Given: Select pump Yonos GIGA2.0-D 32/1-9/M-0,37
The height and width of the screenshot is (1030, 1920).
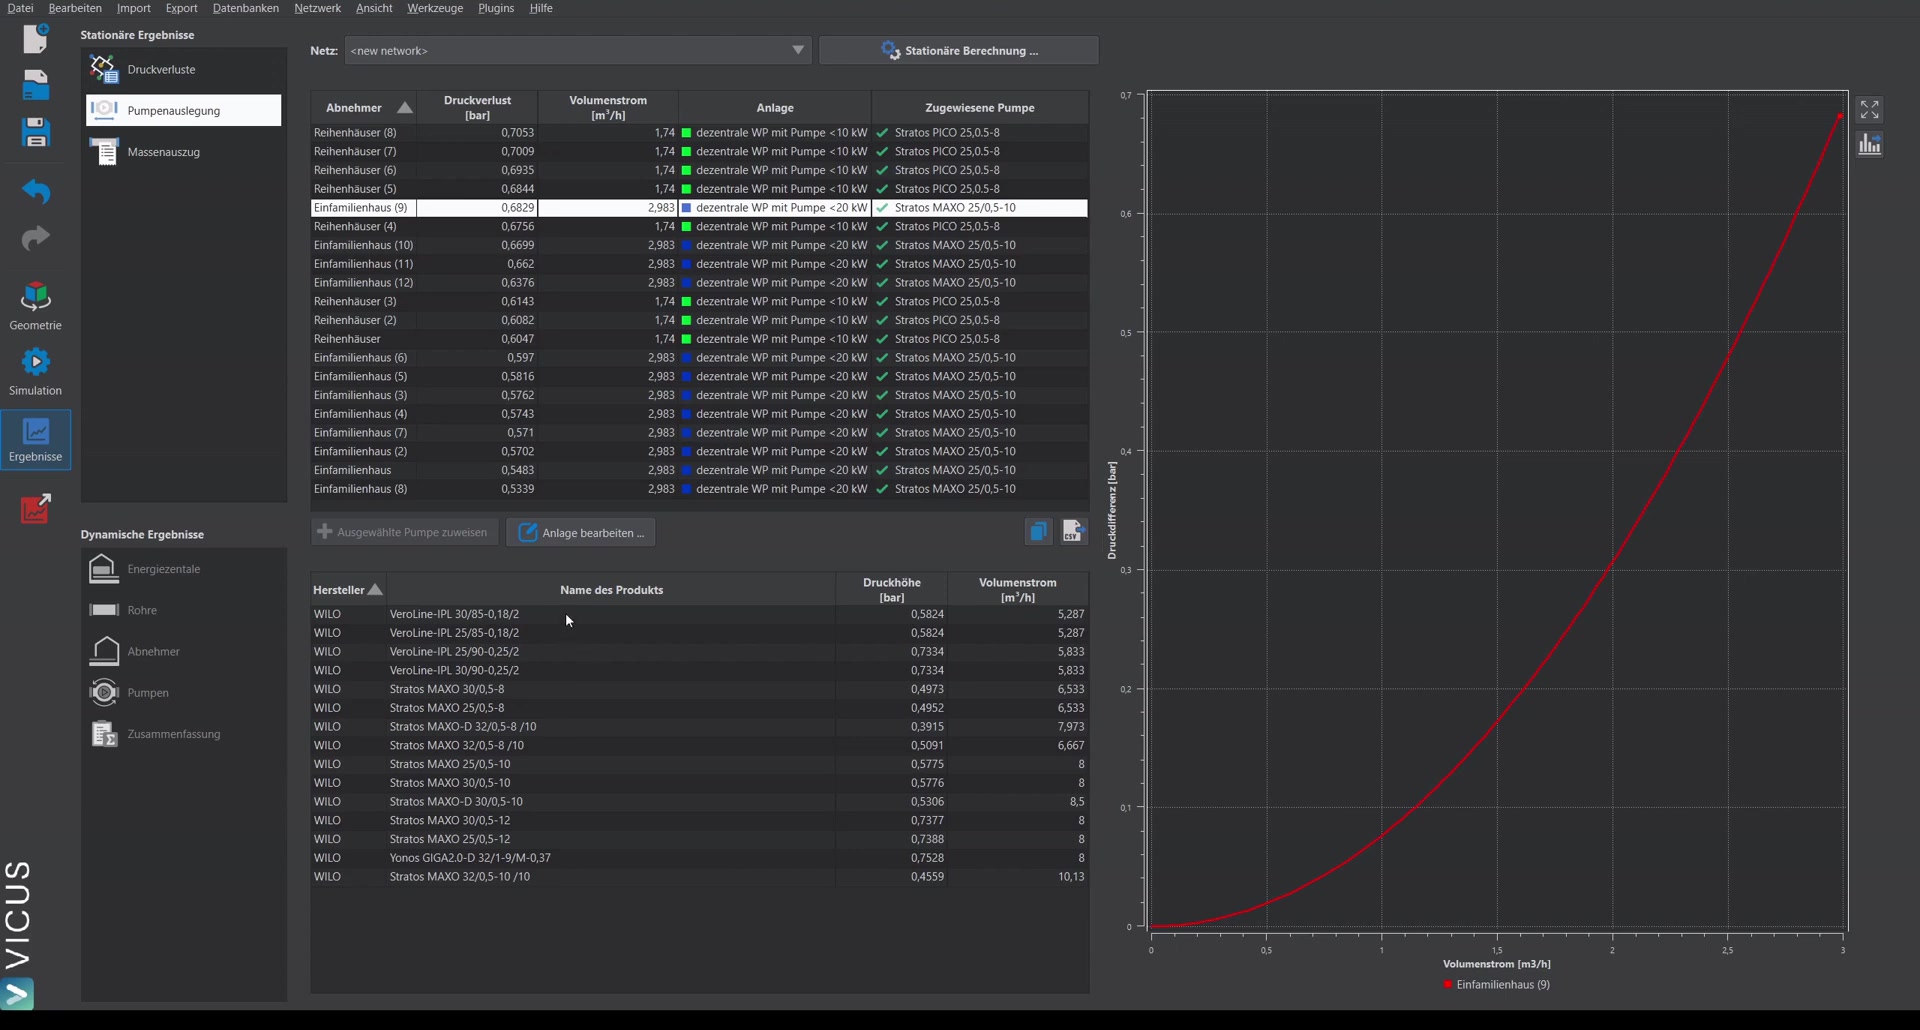Looking at the screenshot, I should coord(699,858).
